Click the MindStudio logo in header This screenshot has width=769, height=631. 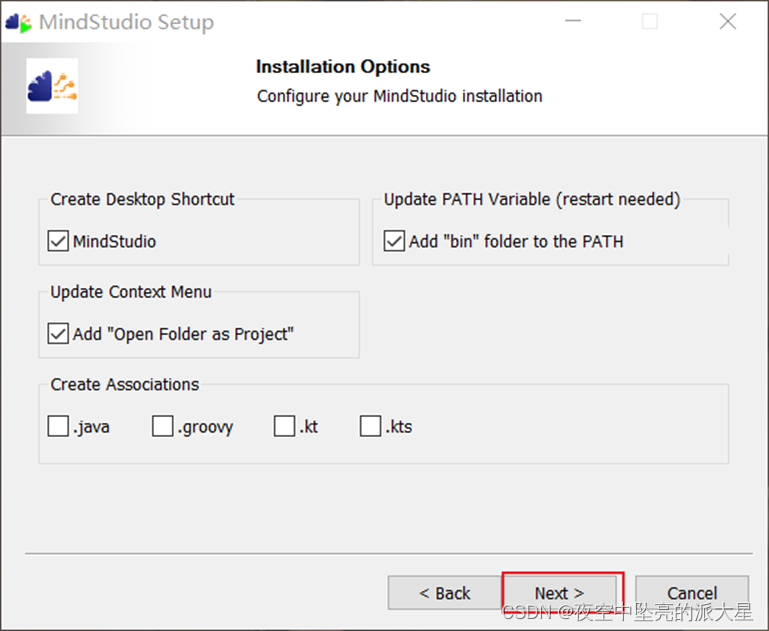click(x=52, y=86)
